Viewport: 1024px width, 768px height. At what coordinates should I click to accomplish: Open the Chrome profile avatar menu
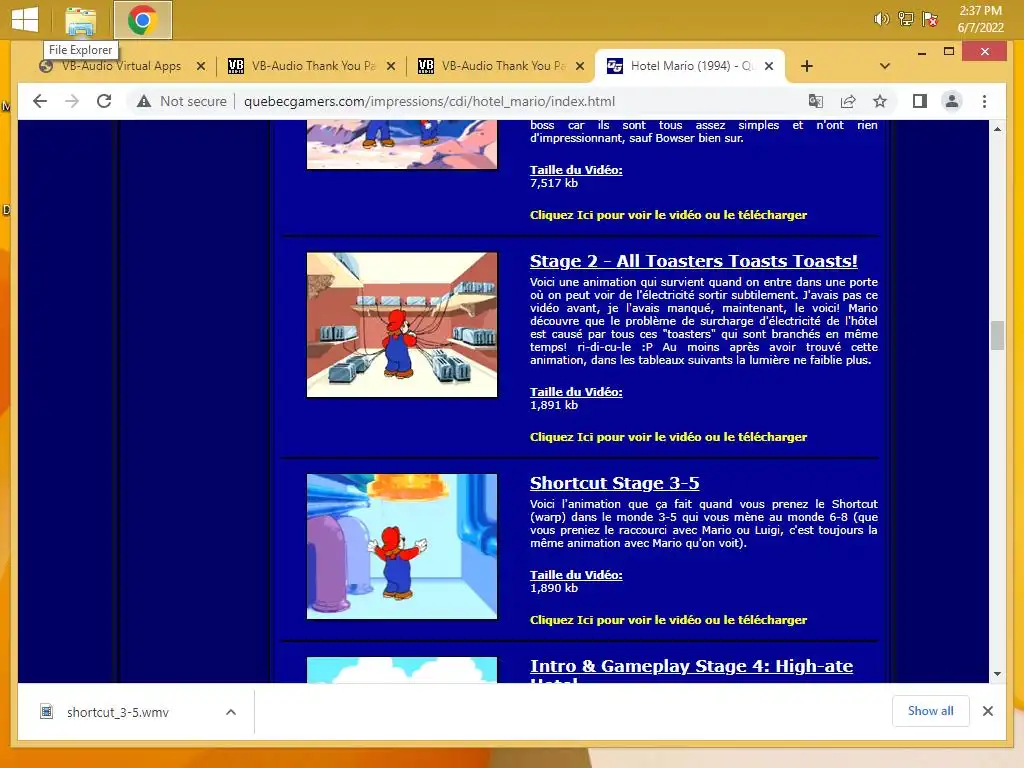click(x=952, y=101)
